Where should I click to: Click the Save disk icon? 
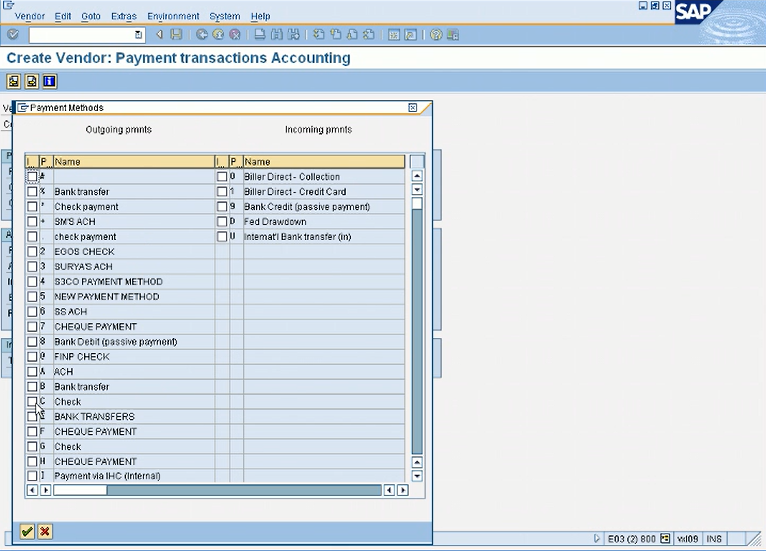point(176,35)
